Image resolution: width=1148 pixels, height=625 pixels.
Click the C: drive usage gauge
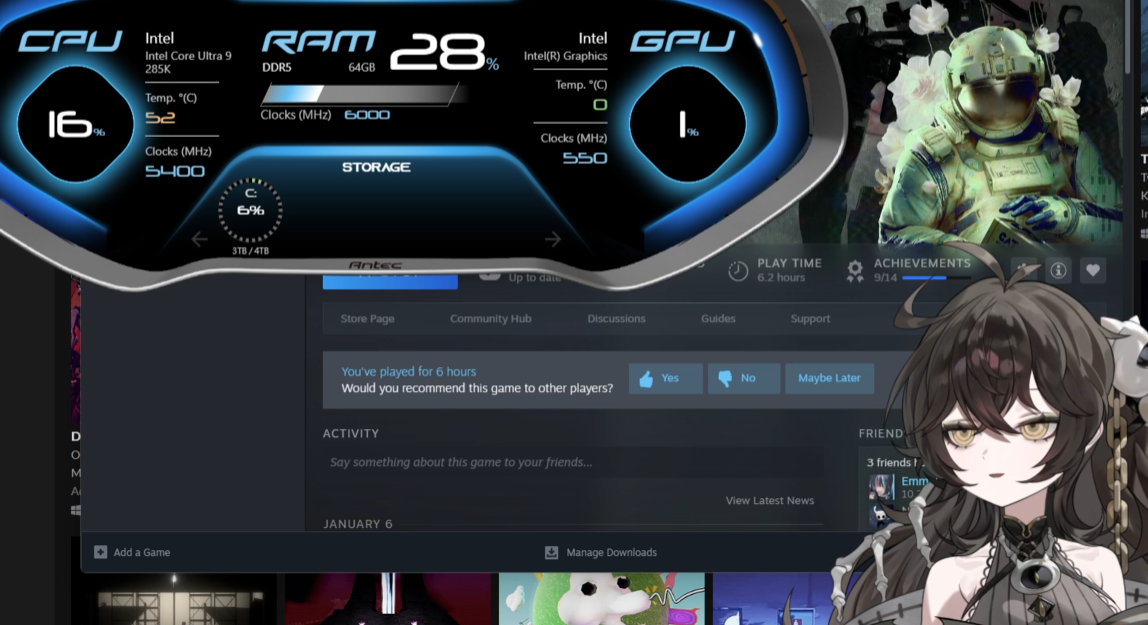pos(250,211)
